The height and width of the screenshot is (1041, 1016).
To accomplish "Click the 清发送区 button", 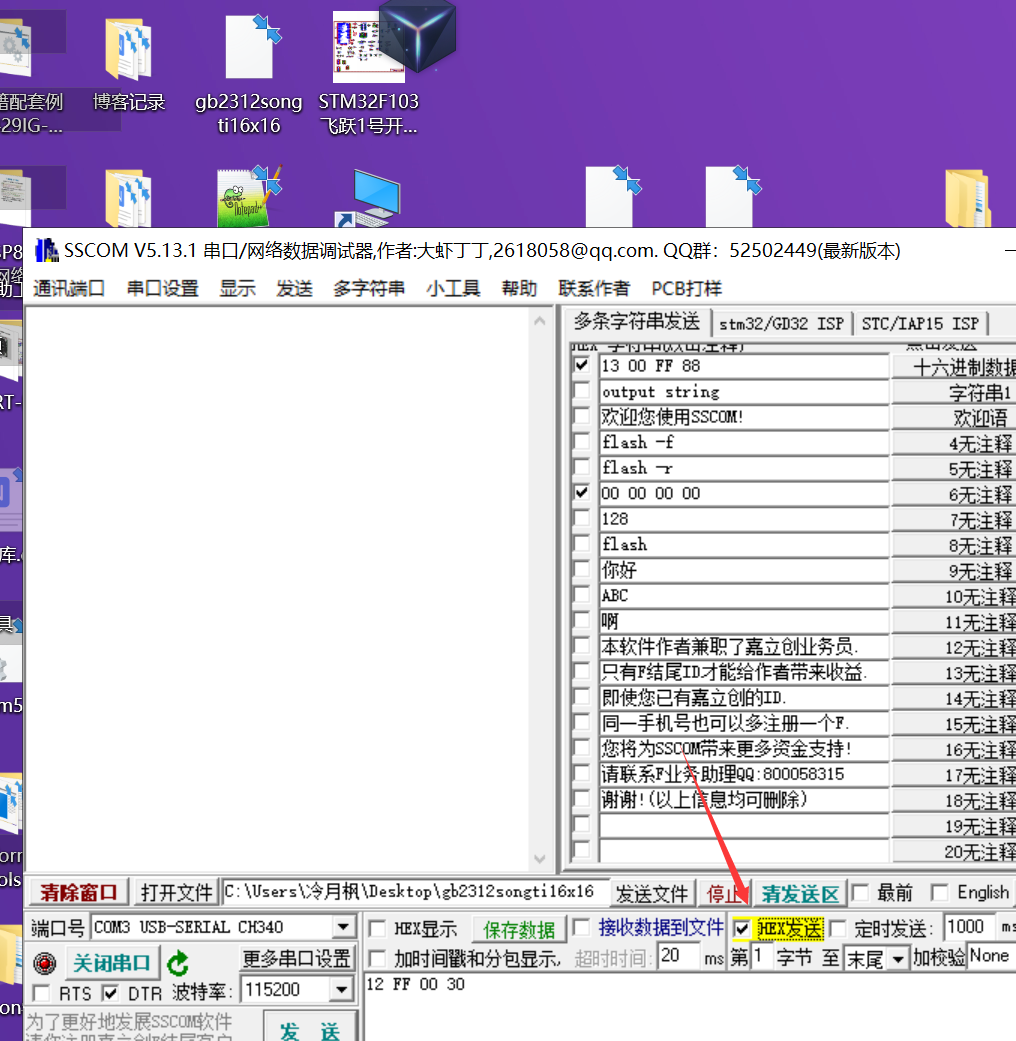I will tap(800, 894).
